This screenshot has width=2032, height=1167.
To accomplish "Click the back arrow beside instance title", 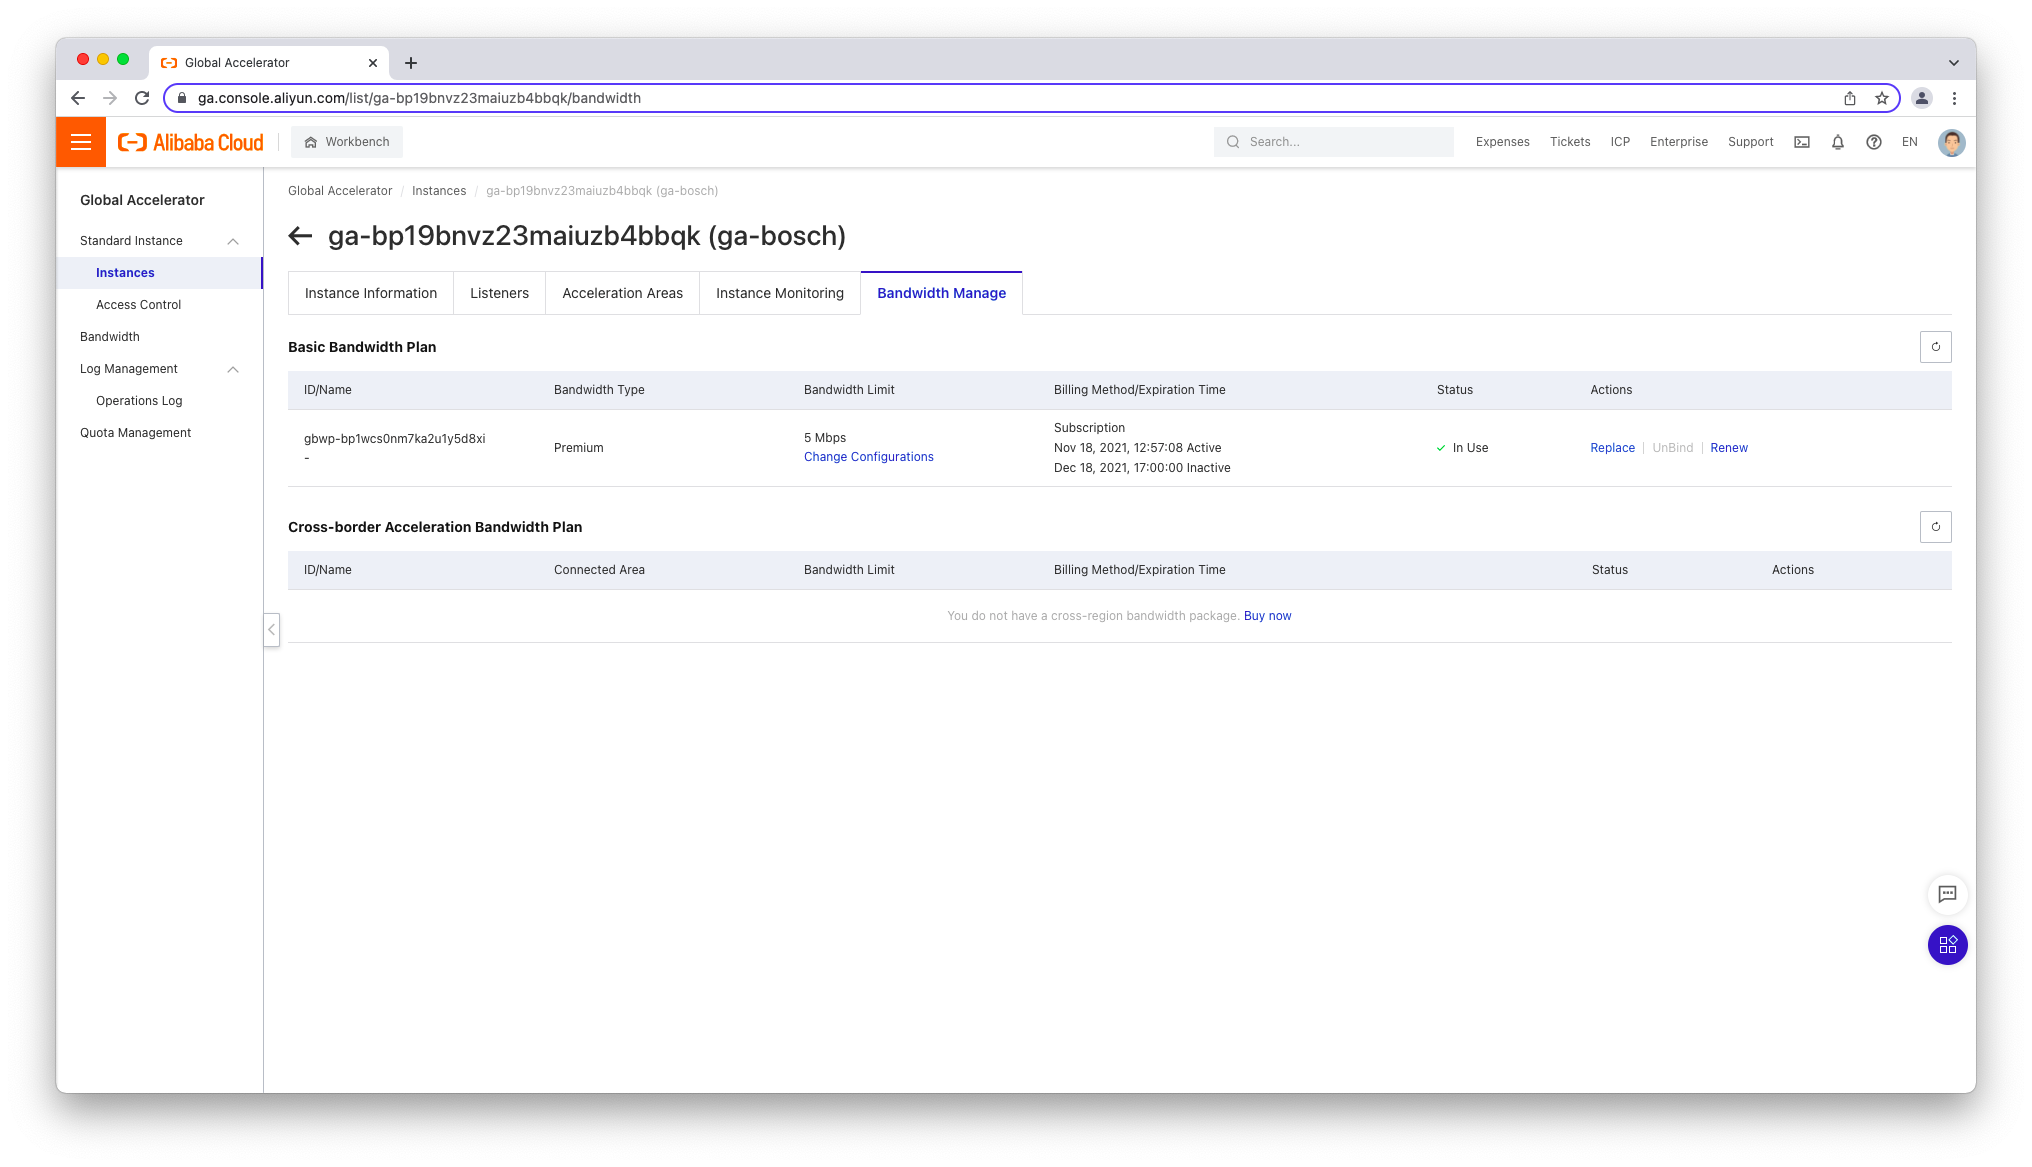I will tap(300, 236).
